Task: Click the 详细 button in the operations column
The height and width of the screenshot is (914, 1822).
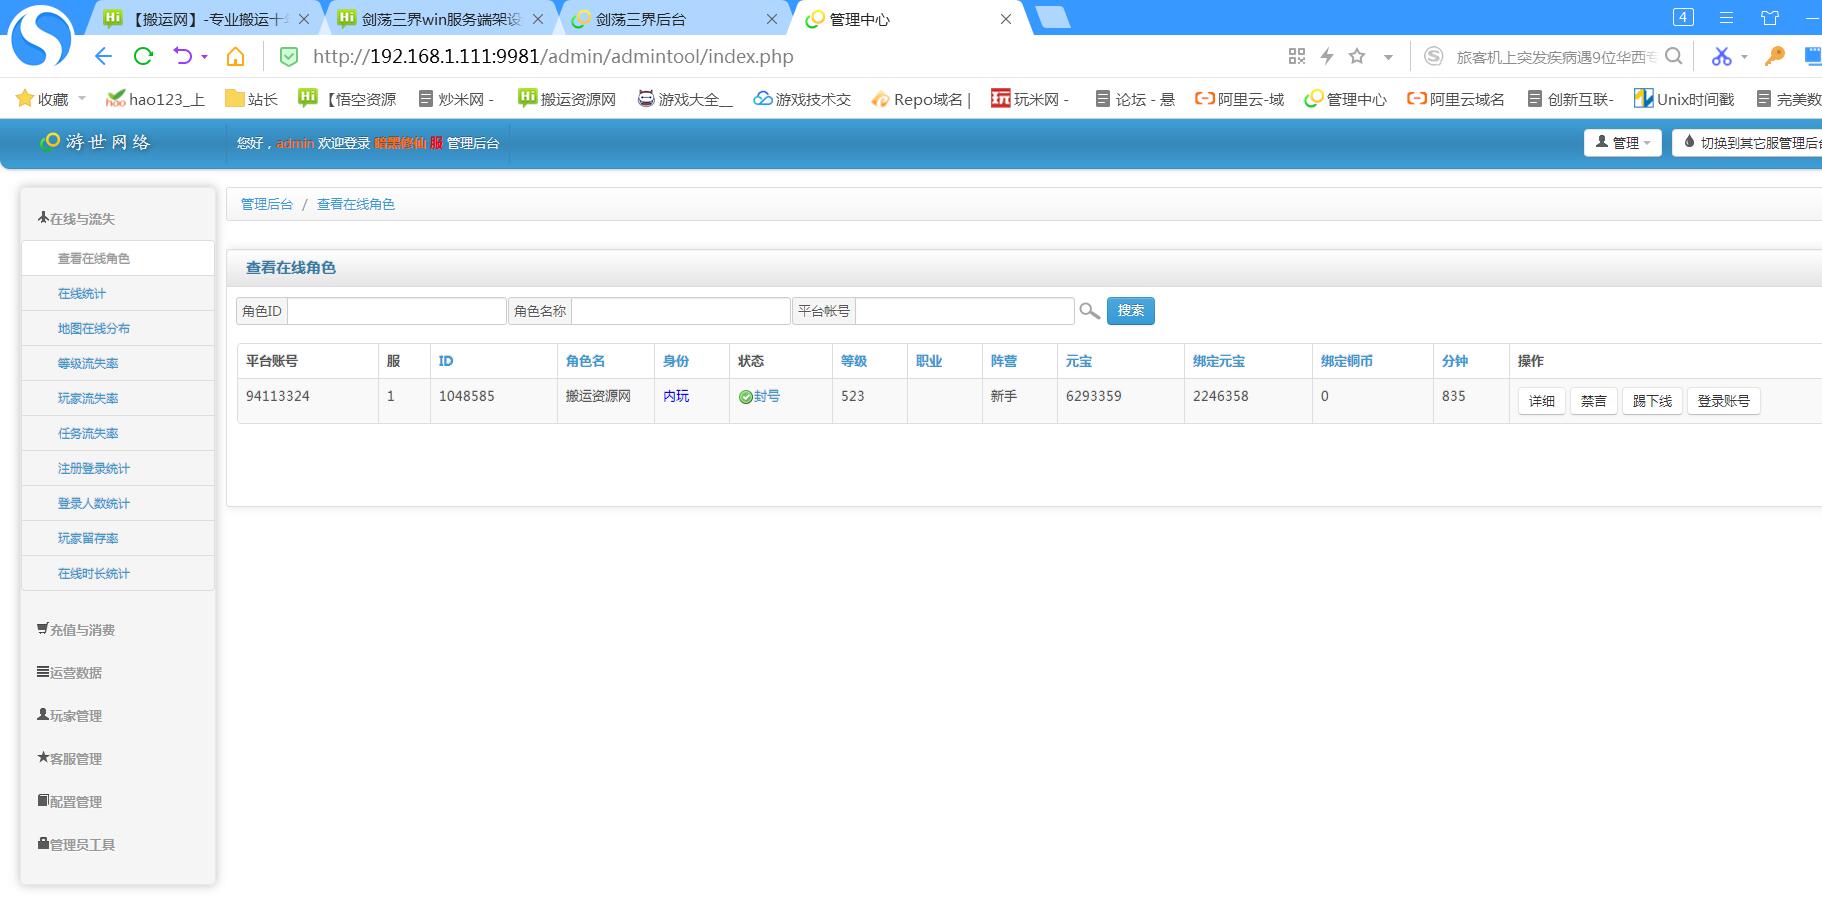Action: pyautogui.click(x=1541, y=401)
